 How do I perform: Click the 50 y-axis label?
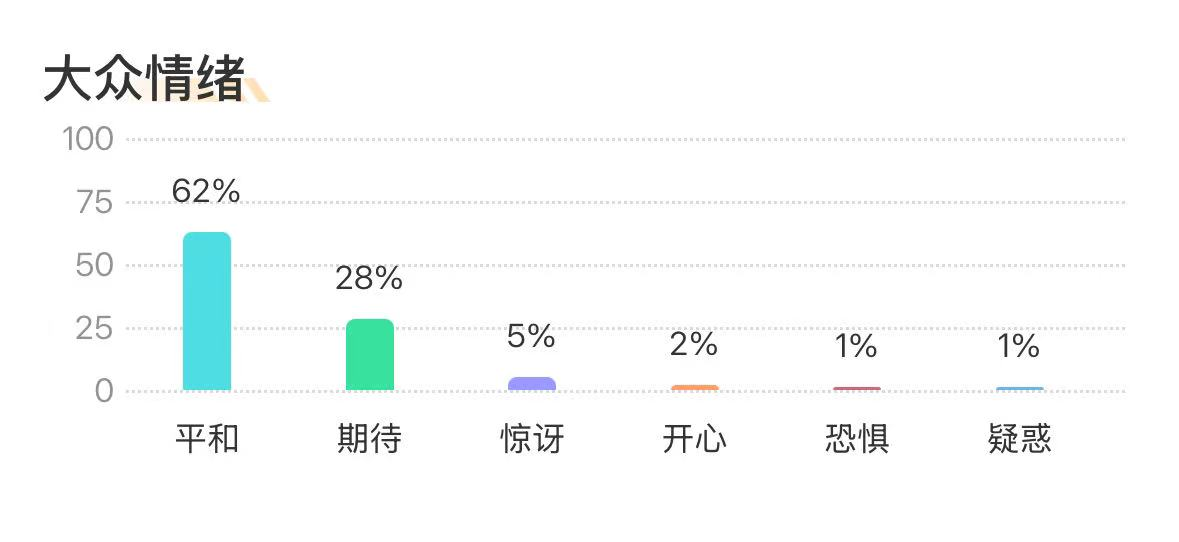pos(95,266)
